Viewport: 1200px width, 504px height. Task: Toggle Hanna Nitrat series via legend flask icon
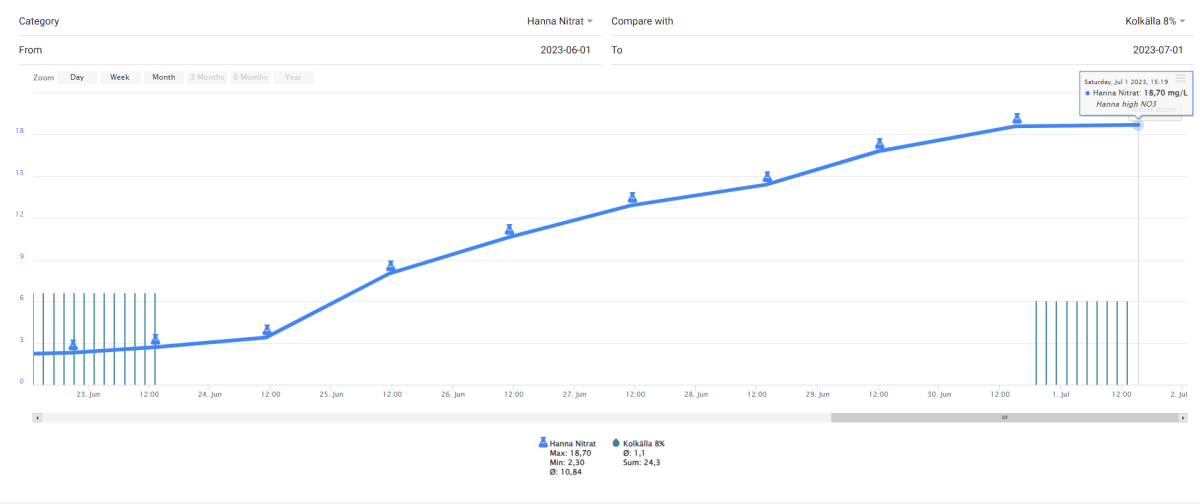tap(543, 442)
